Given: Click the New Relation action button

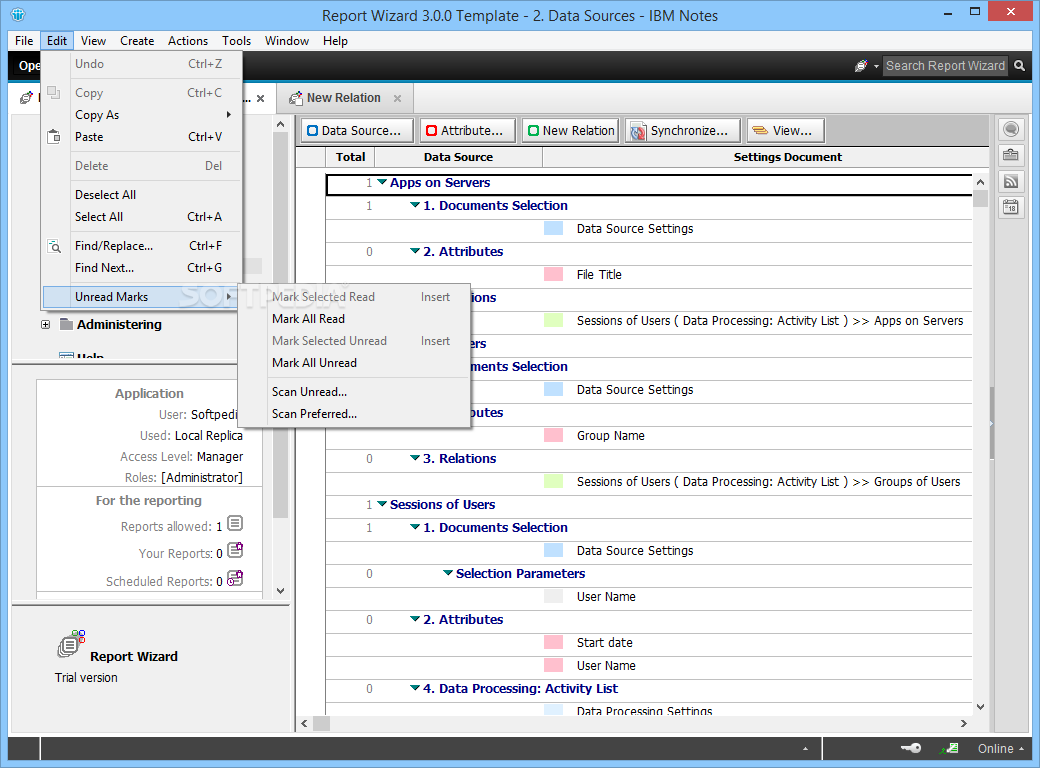Looking at the screenshot, I should click(x=571, y=131).
